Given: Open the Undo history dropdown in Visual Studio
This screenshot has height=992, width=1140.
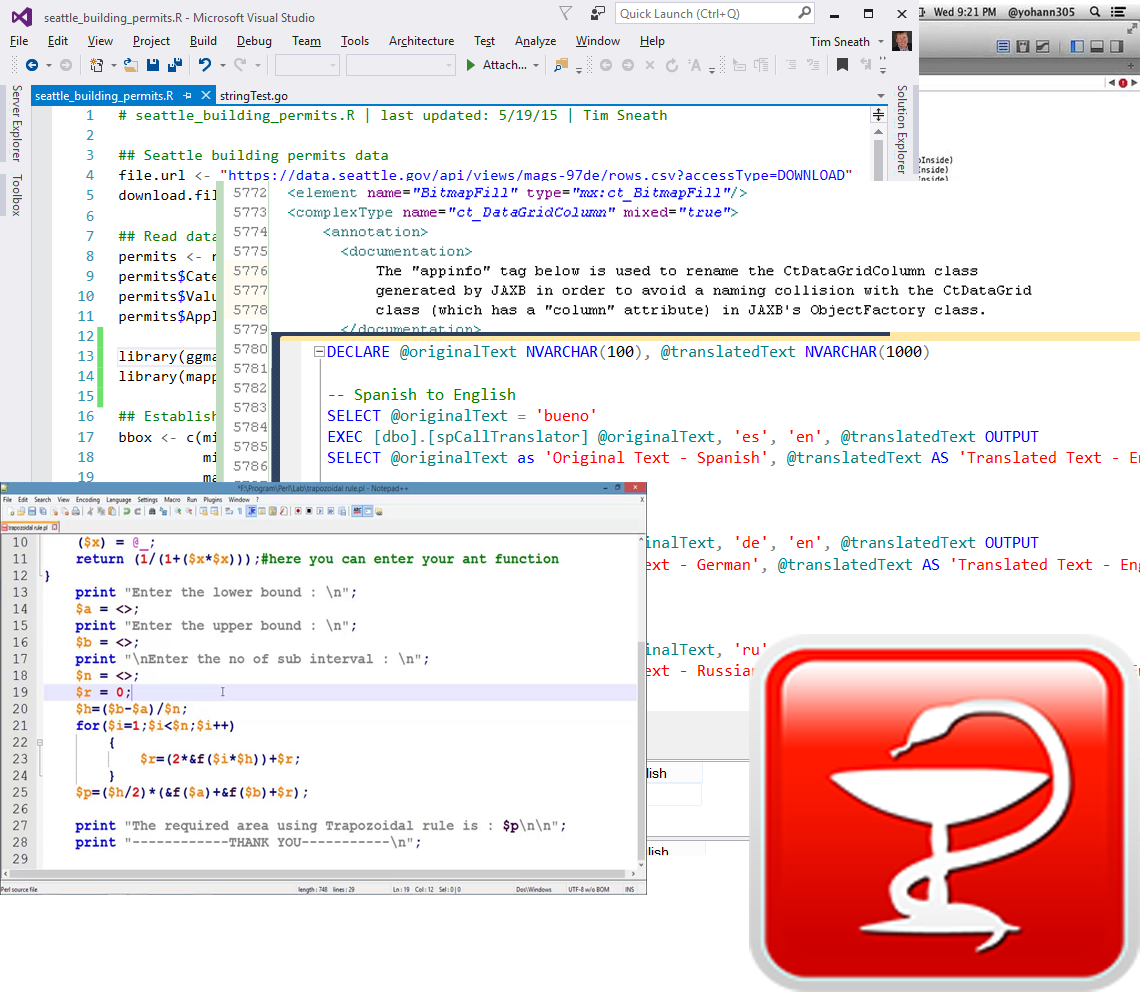Looking at the screenshot, I should (x=222, y=65).
